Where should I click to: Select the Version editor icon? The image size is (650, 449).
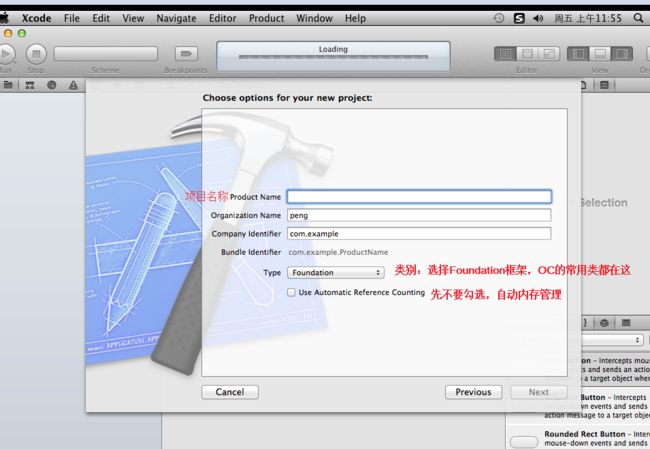[549, 54]
